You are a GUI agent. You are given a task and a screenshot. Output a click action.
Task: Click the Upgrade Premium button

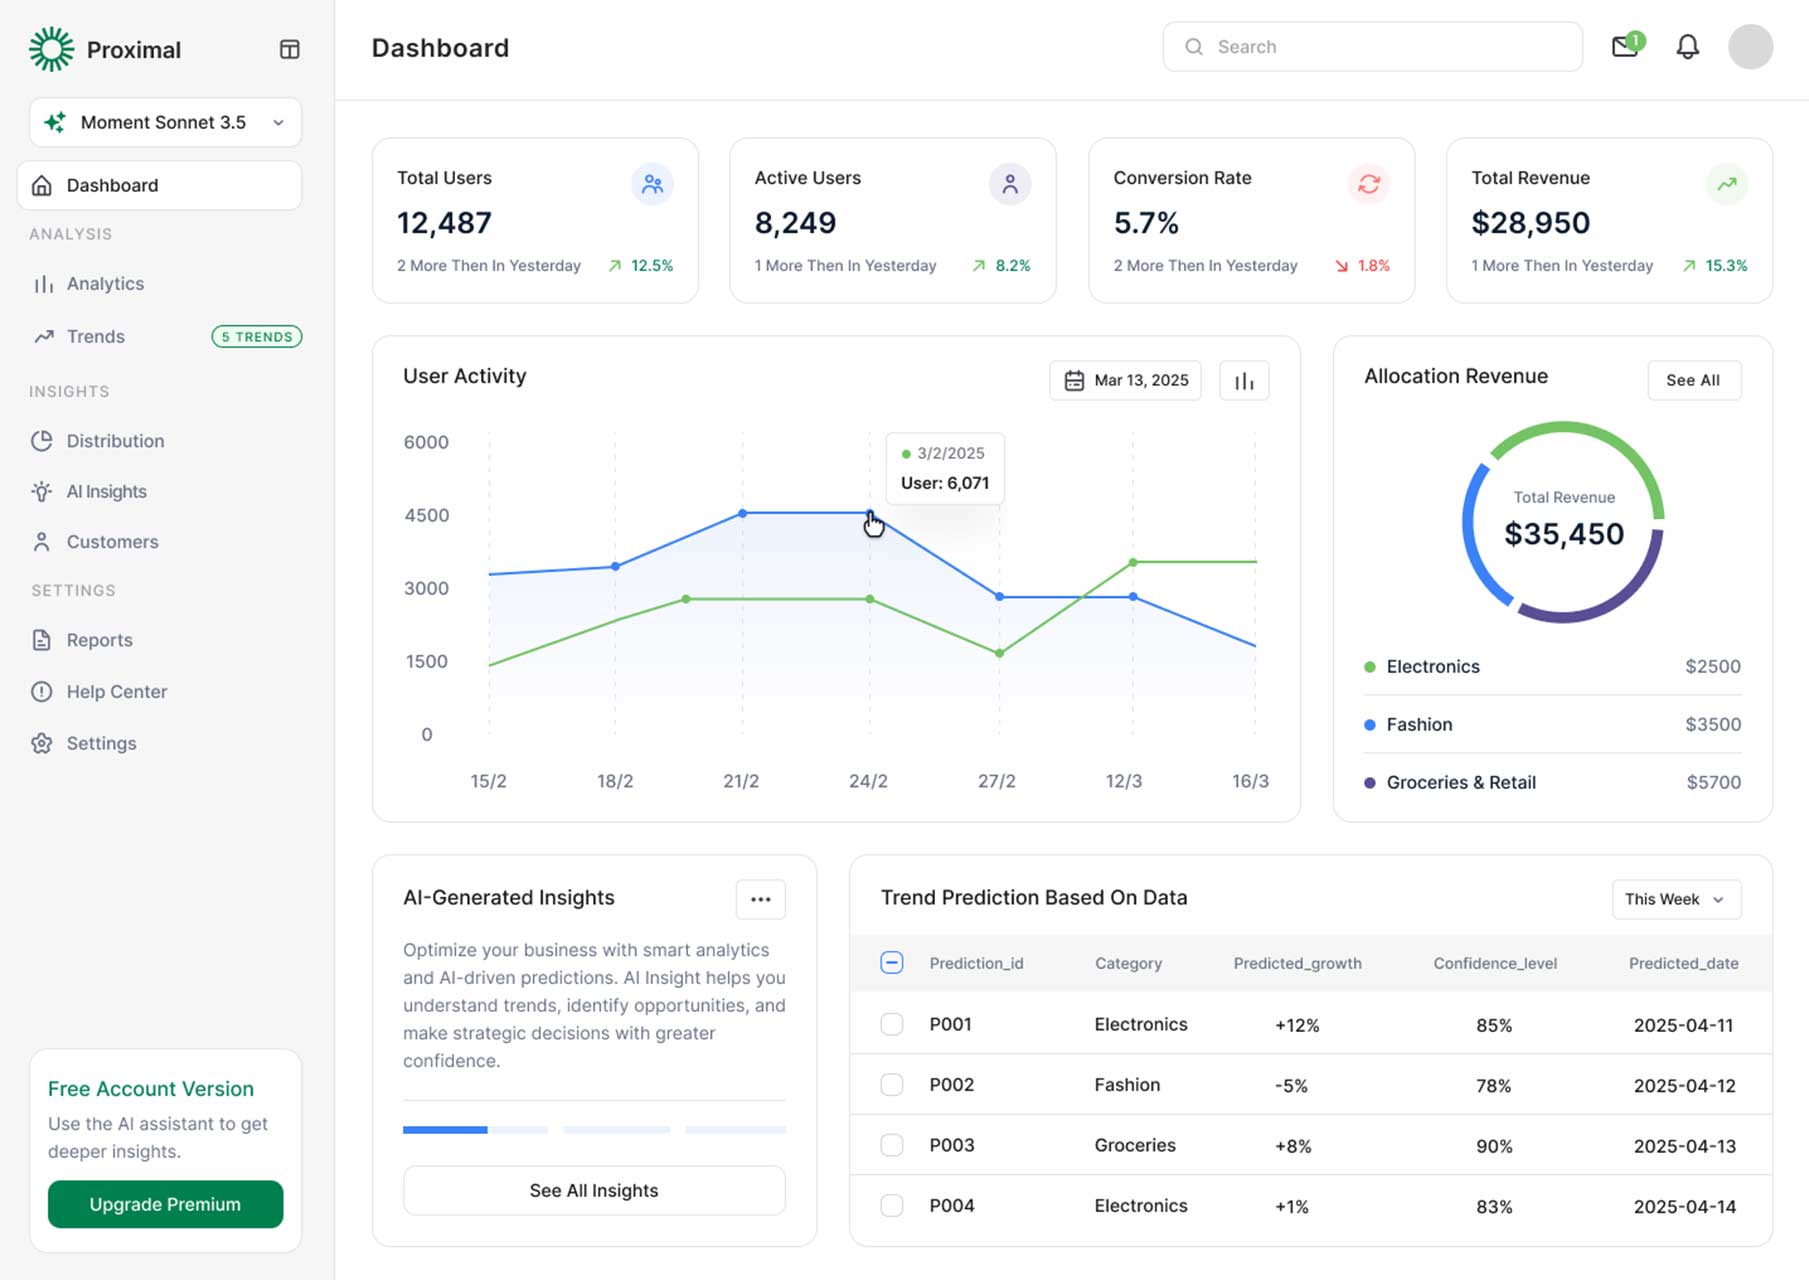(165, 1204)
